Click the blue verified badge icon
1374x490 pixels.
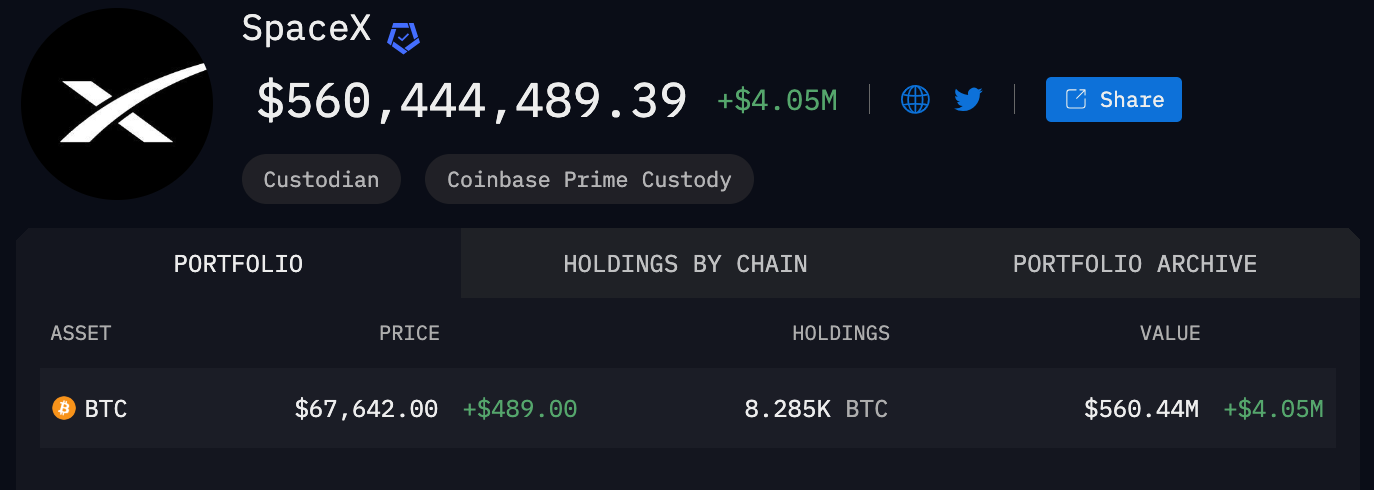(403, 37)
